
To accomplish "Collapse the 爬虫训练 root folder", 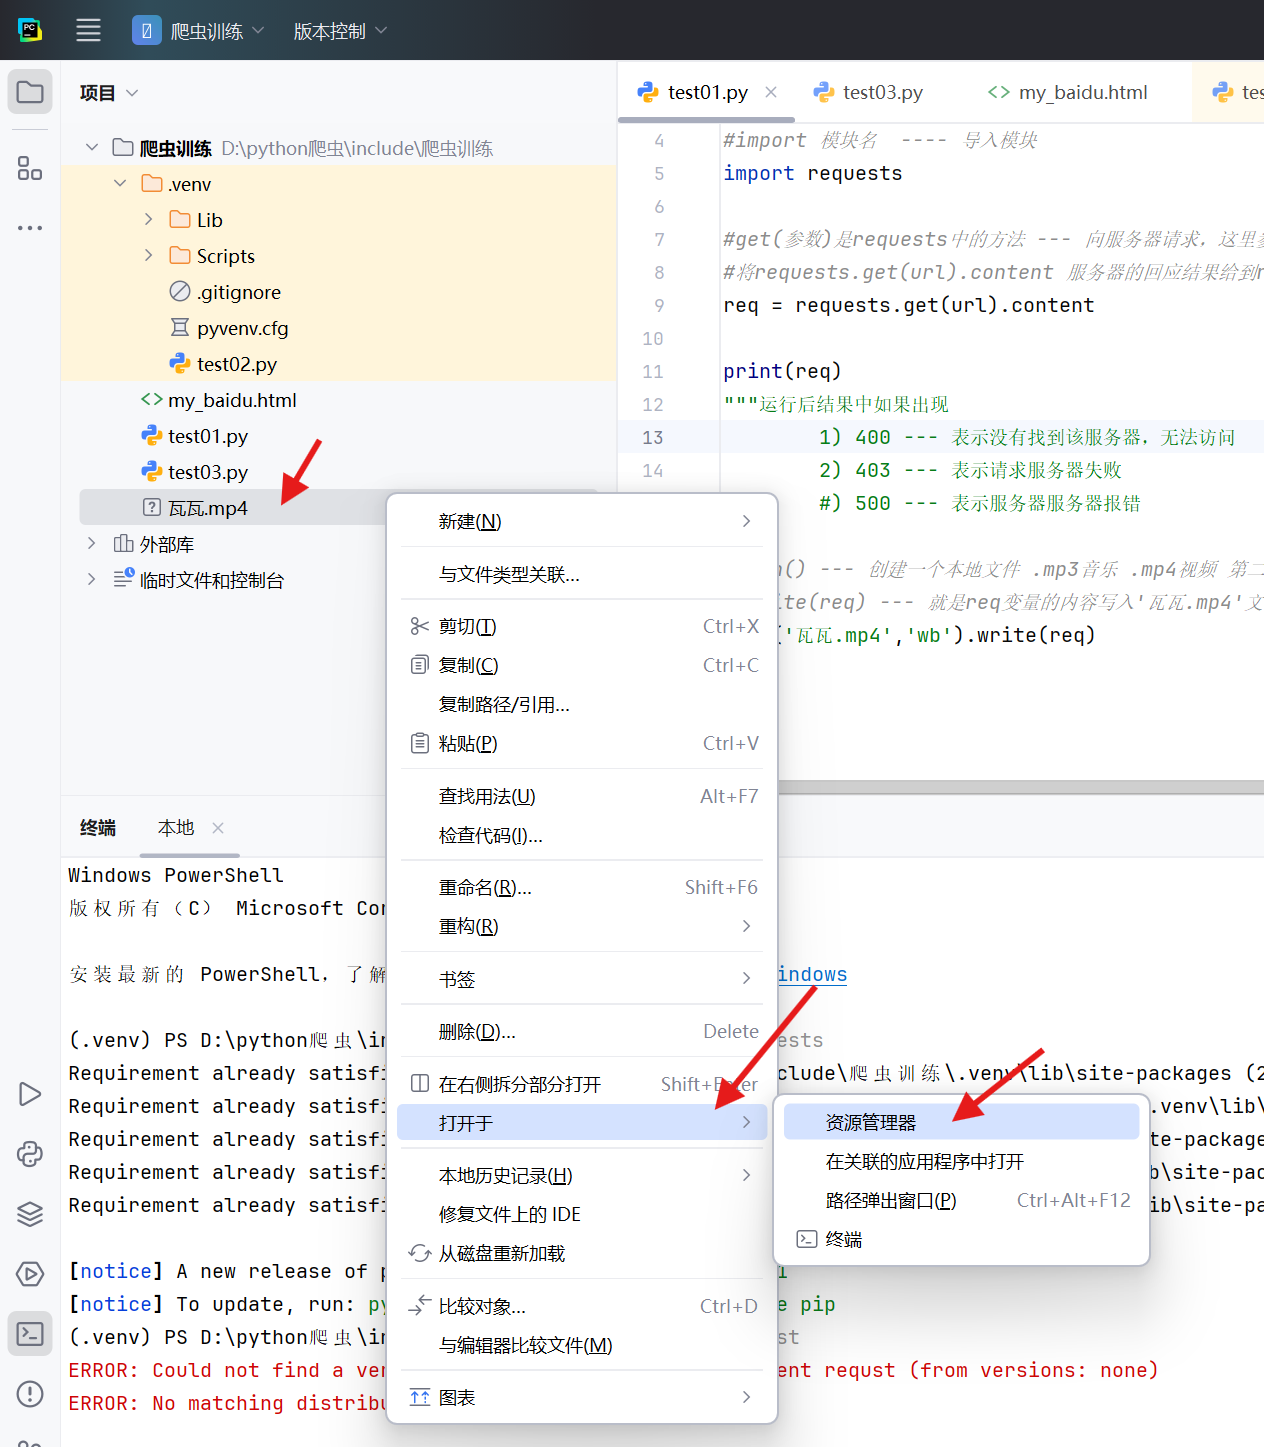I will (x=92, y=148).
